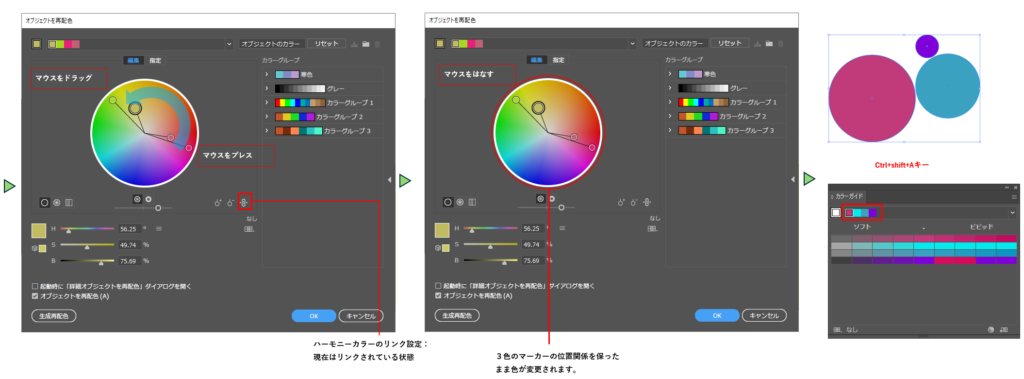Click delete color group trash icon, left dialog
The height and width of the screenshot is (379, 1024).
click(377, 44)
